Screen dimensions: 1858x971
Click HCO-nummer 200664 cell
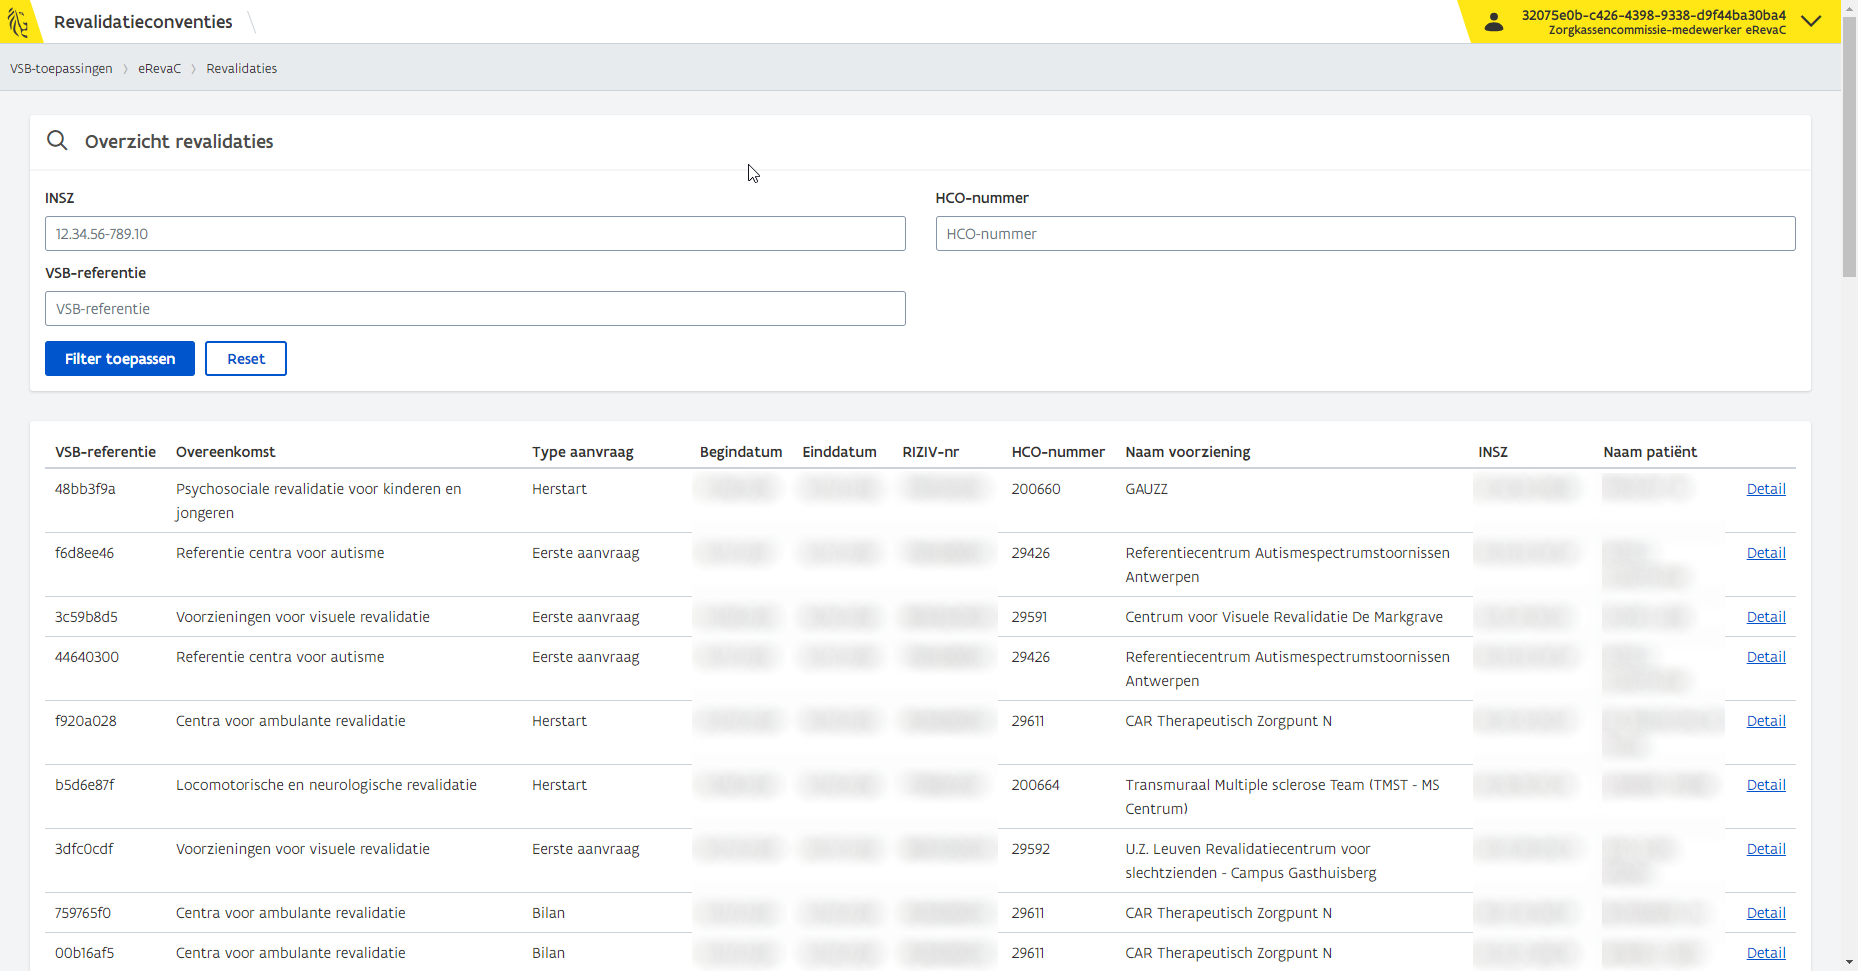[1036, 785]
